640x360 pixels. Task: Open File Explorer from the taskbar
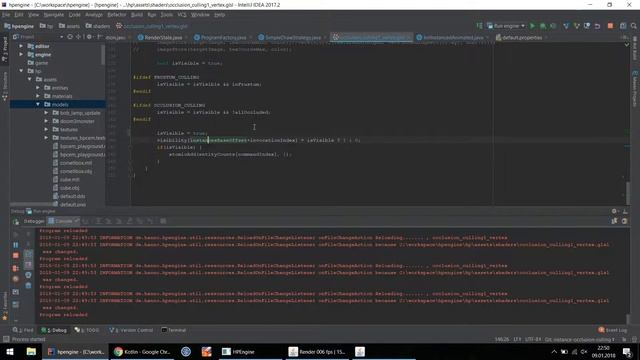tap(31, 351)
